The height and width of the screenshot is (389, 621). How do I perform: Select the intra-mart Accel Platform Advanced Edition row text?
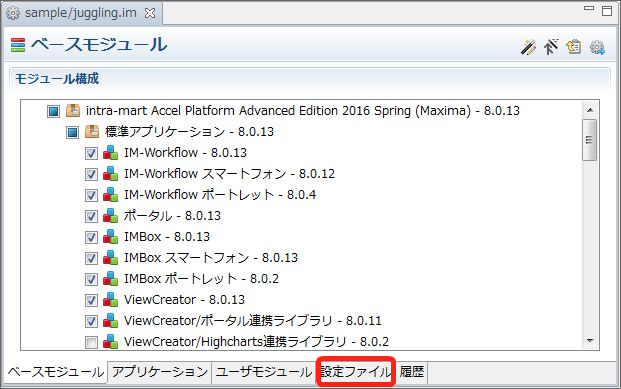point(303,111)
